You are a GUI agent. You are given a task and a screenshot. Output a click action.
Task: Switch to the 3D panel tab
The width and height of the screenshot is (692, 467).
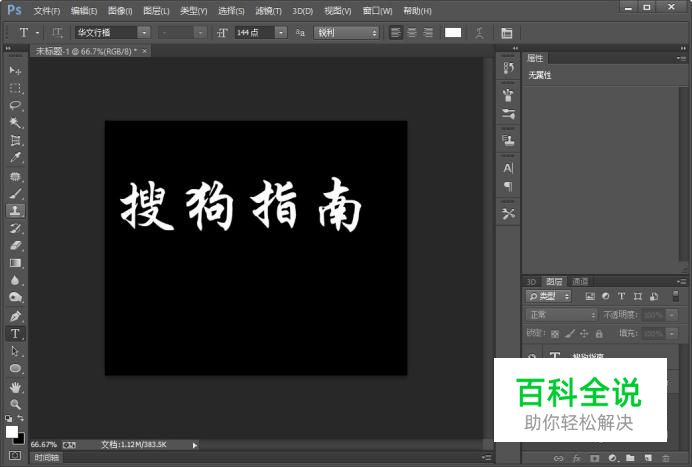(x=531, y=282)
